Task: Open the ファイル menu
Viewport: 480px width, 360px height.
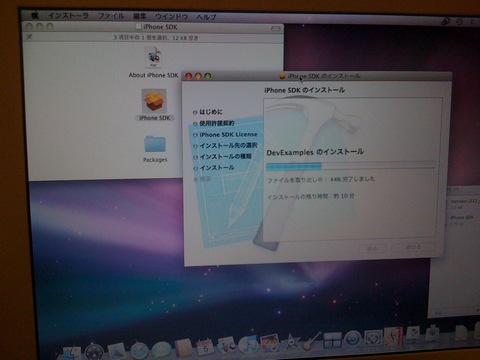Action: 111,16
